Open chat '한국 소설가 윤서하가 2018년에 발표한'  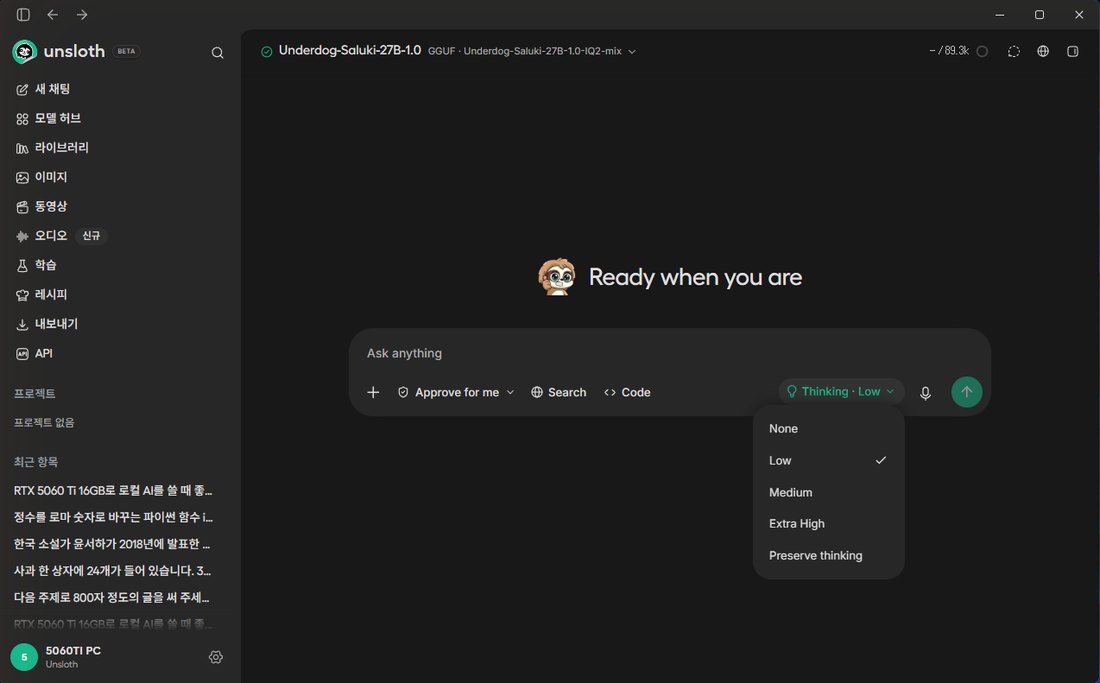coord(114,544)
